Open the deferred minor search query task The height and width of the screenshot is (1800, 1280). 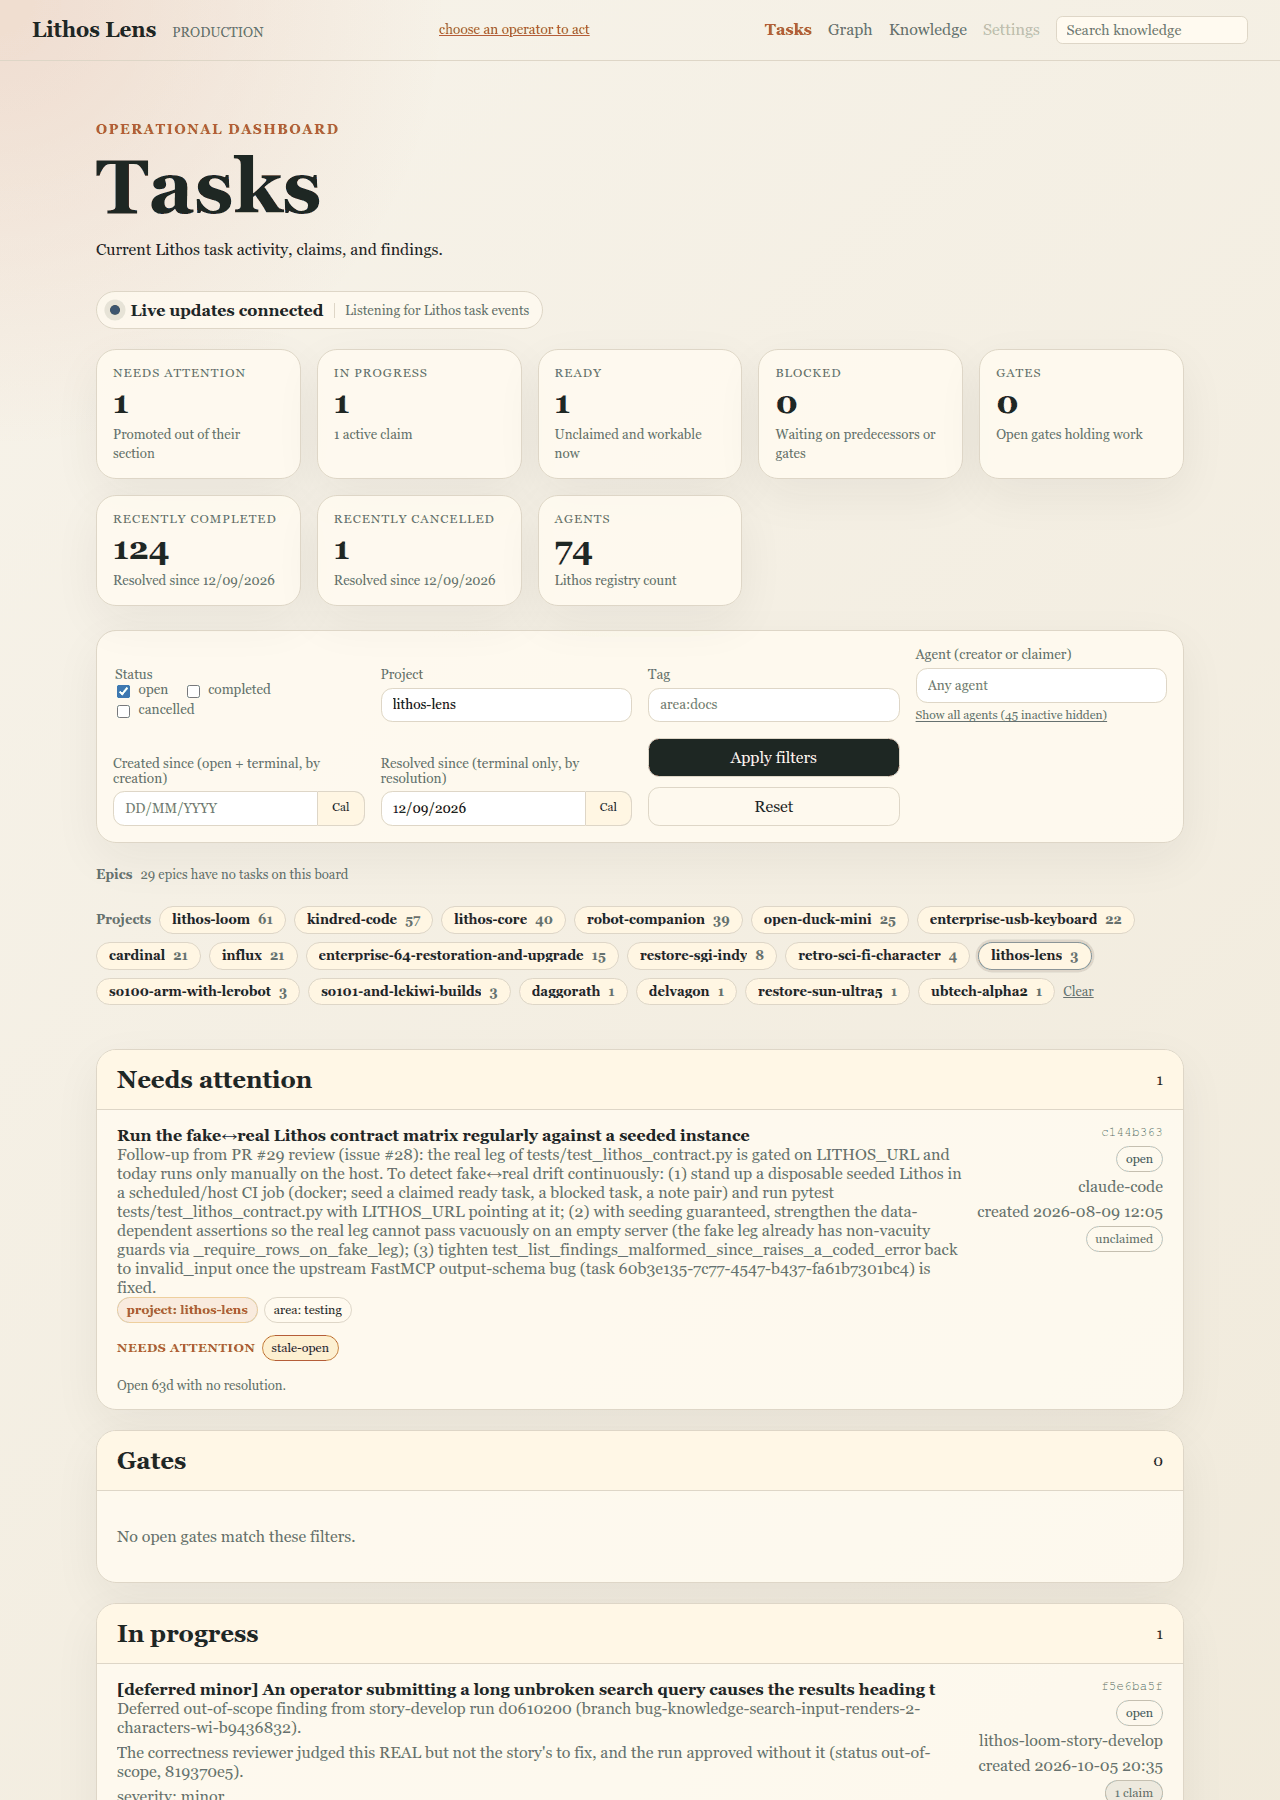(526, 1690)
